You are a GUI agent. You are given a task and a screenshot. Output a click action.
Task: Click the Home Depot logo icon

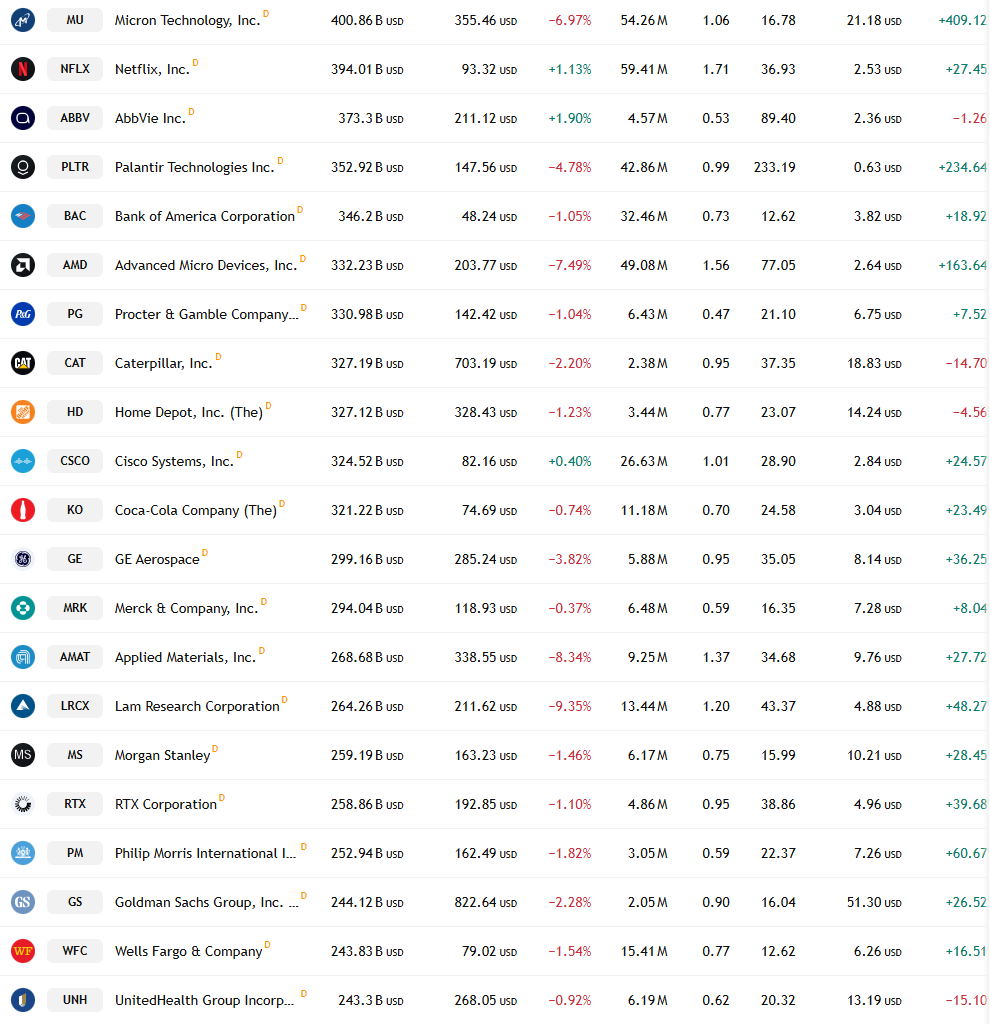(23, 412)
